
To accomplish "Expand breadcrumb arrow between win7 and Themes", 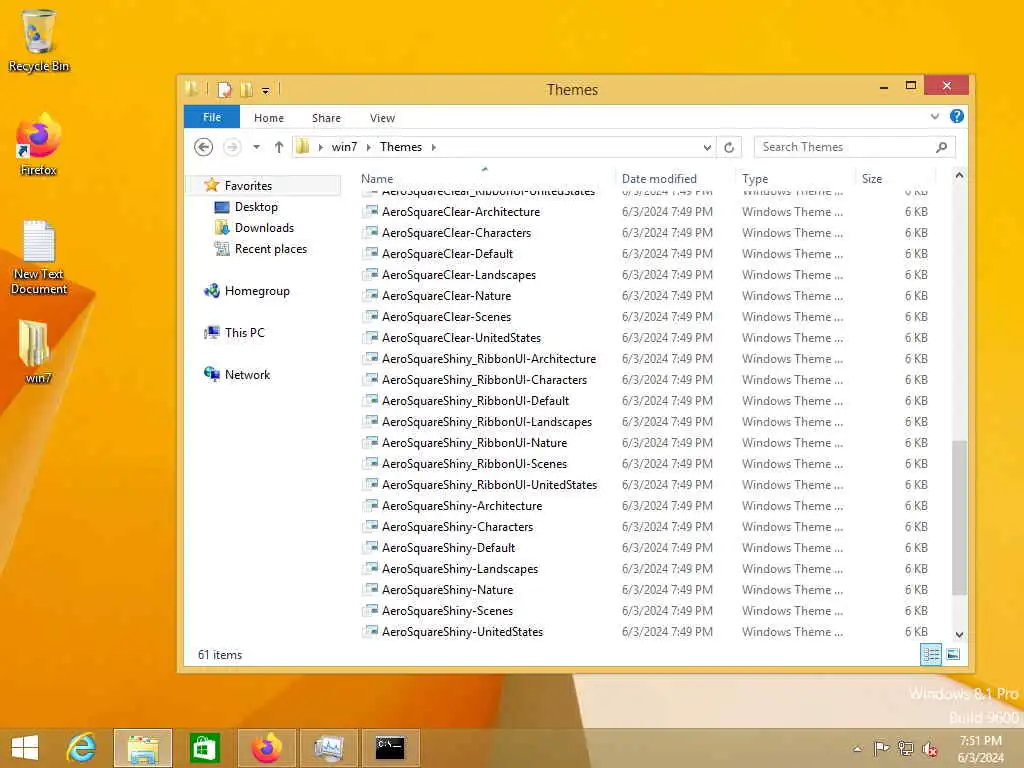I will coord(369,147).
